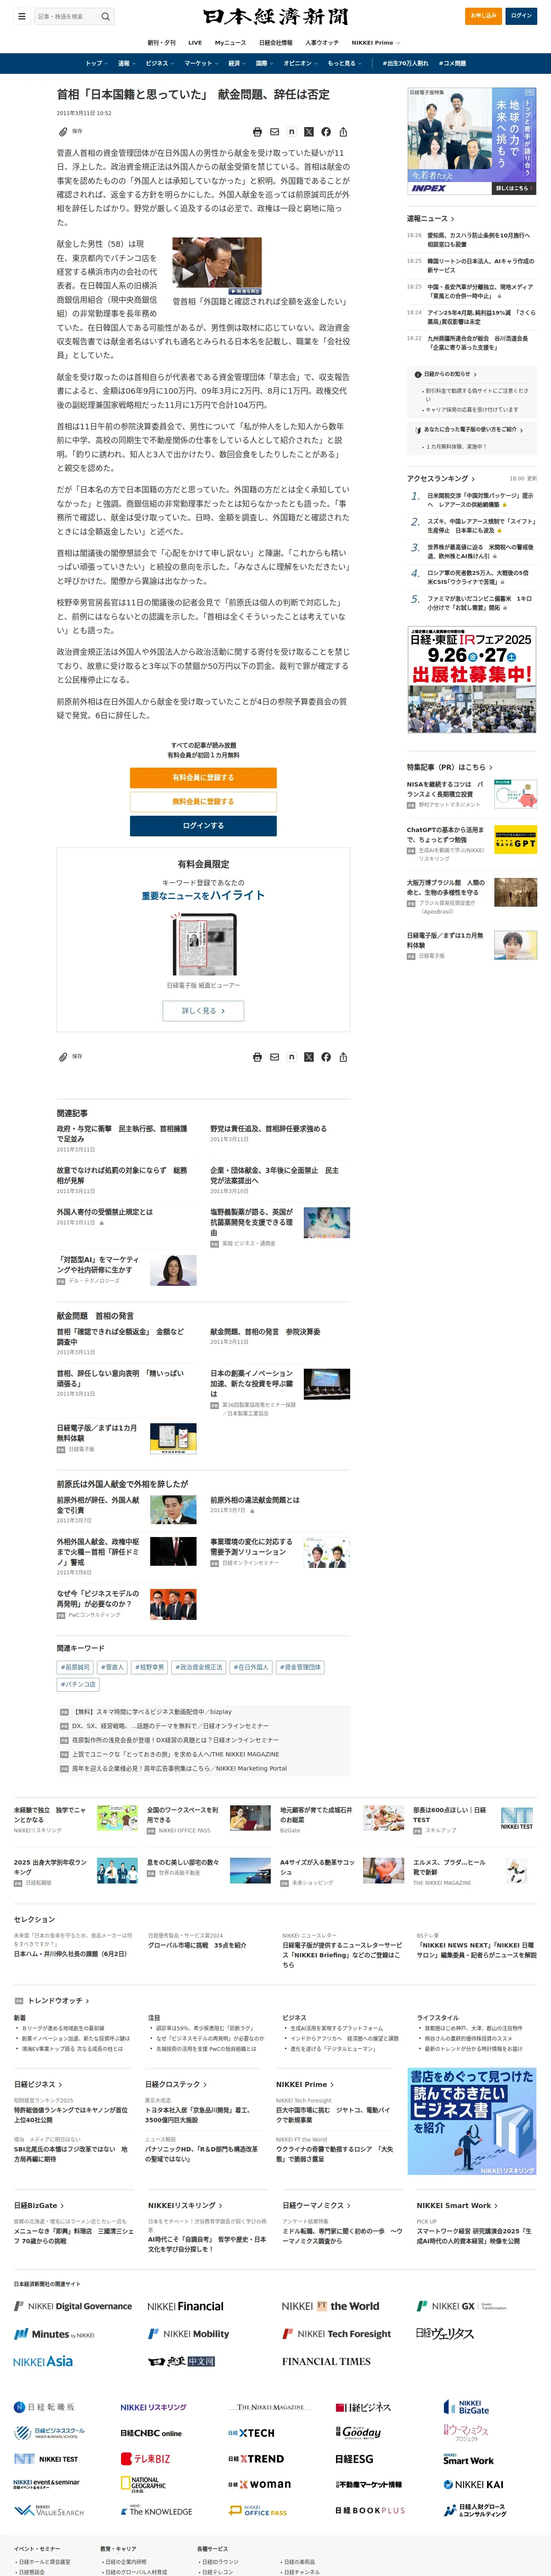
Task: Expand the もっと見る navigation dropdown
Action: tap(344, 63)
